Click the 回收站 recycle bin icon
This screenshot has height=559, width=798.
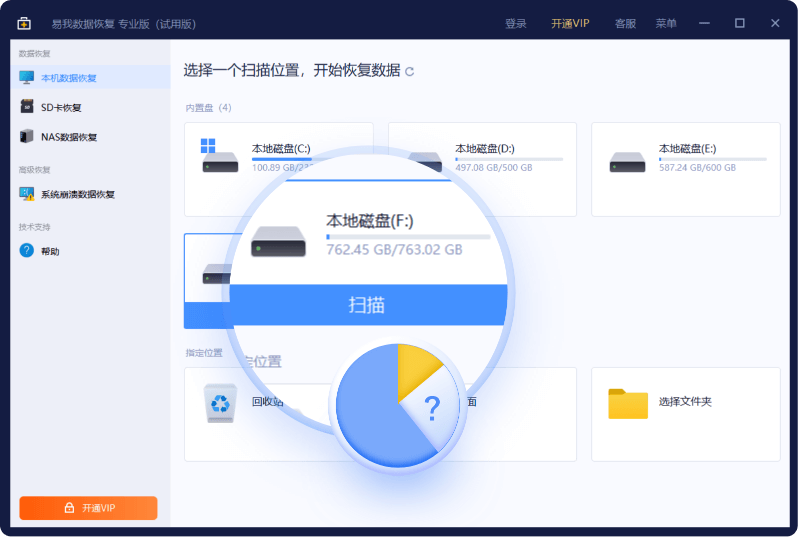[x=220, y=402]
